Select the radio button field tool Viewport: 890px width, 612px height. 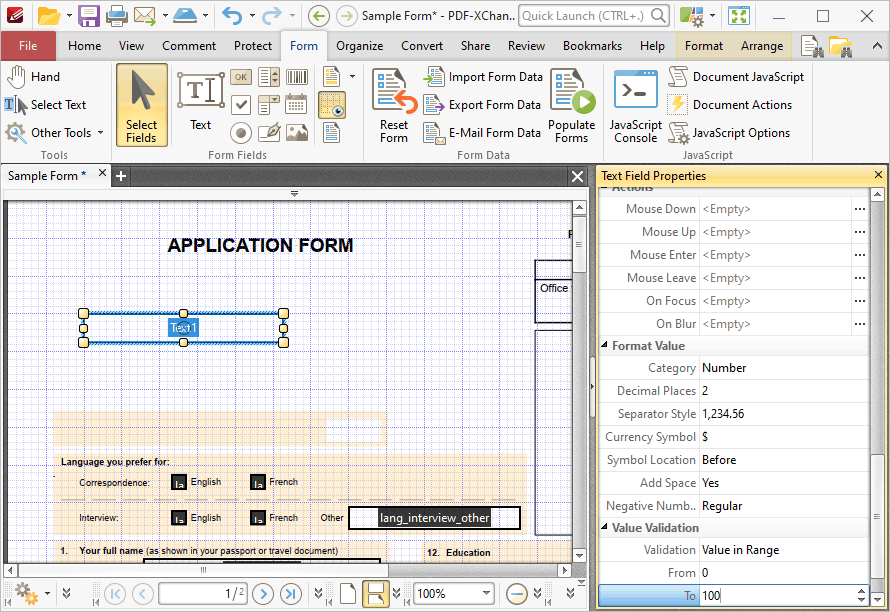coord(241,133)
